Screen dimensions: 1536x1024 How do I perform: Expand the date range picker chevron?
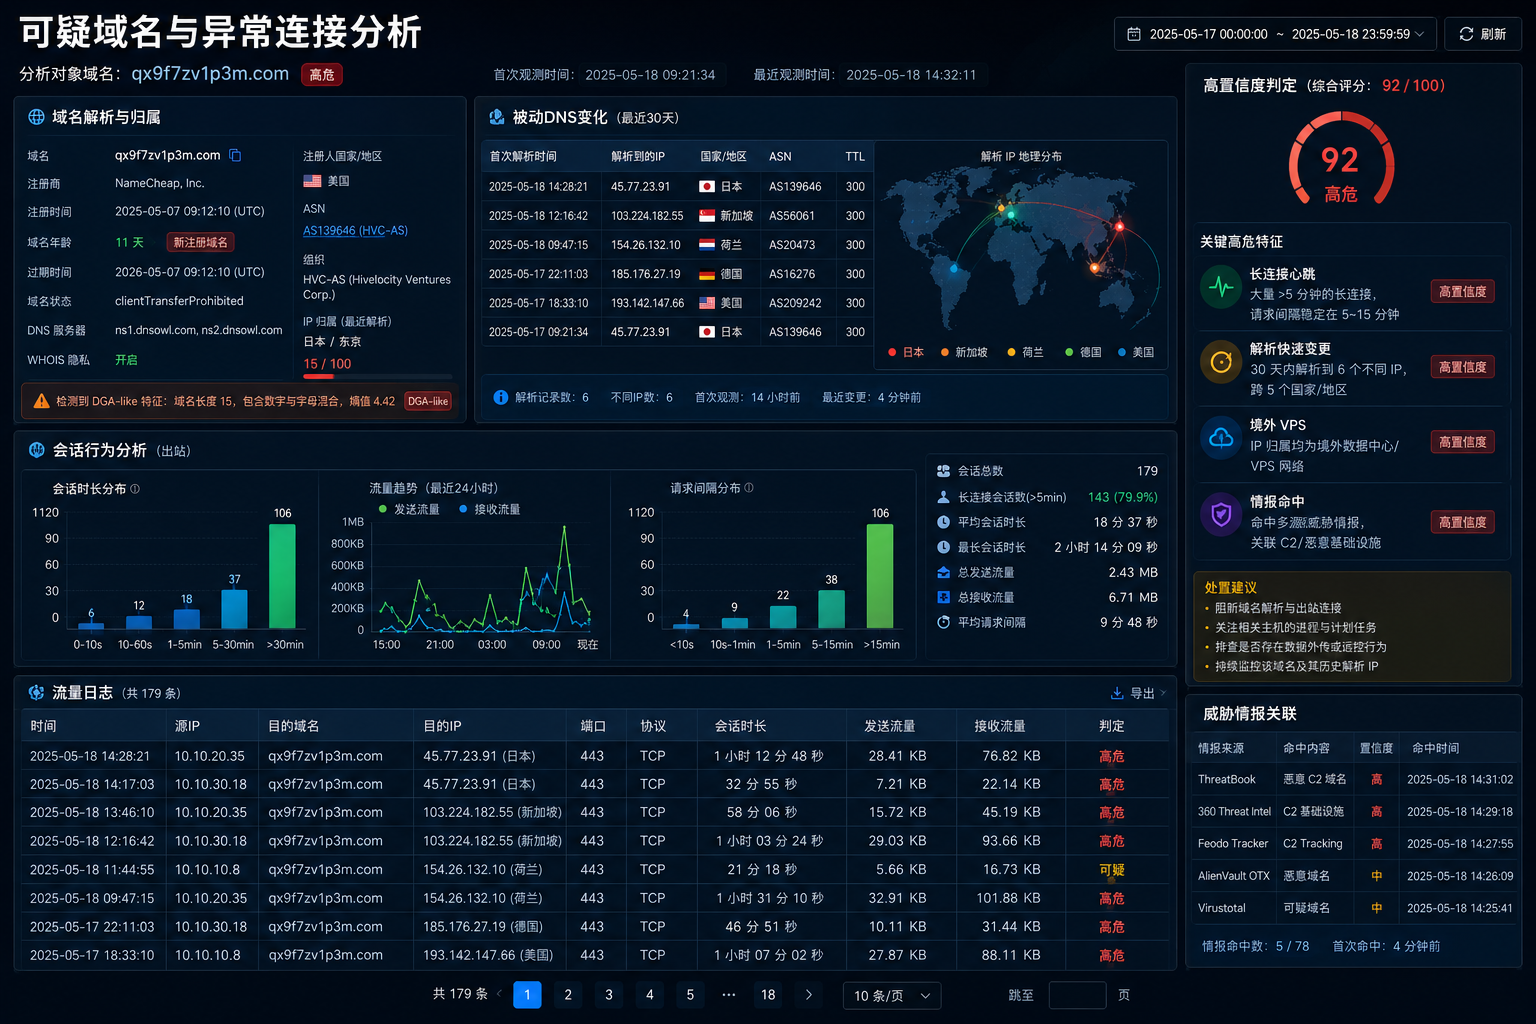[1421, 34]
